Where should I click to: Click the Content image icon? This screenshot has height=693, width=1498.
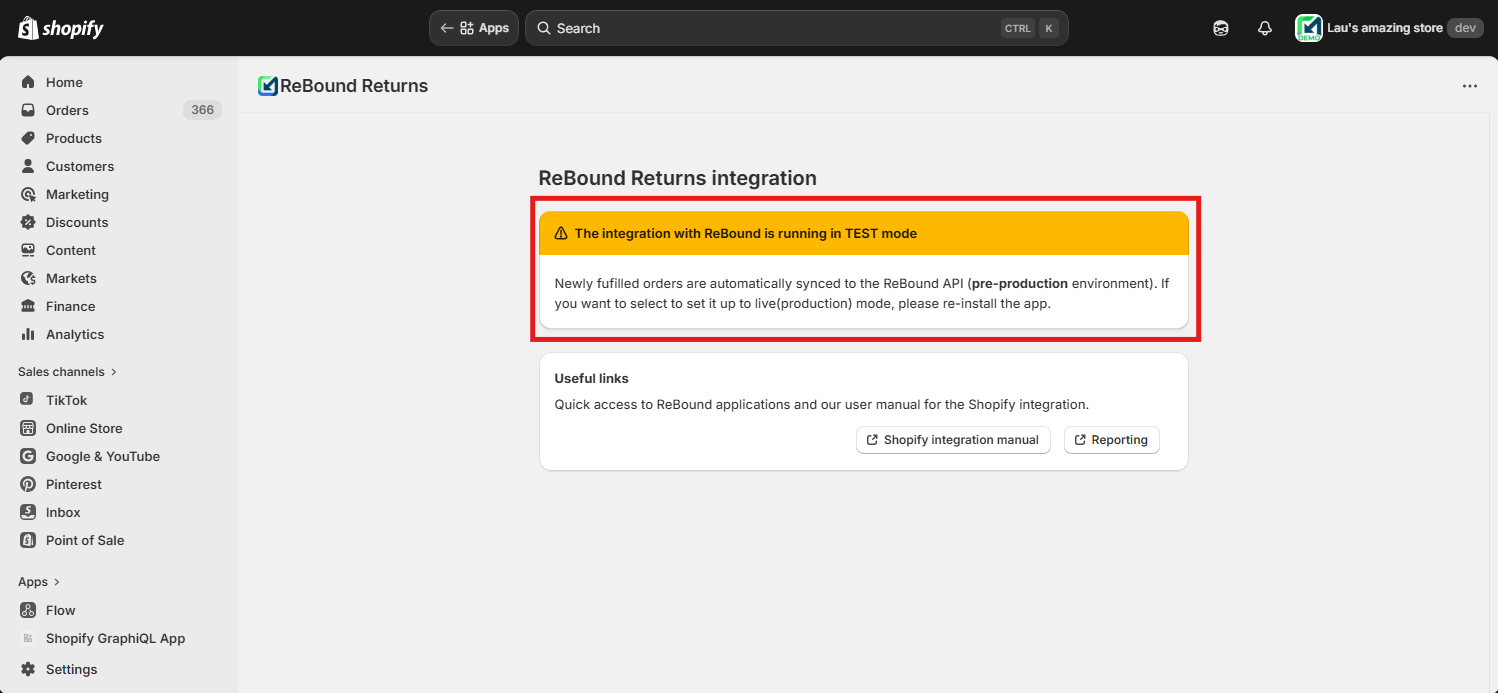pos(28,250)
